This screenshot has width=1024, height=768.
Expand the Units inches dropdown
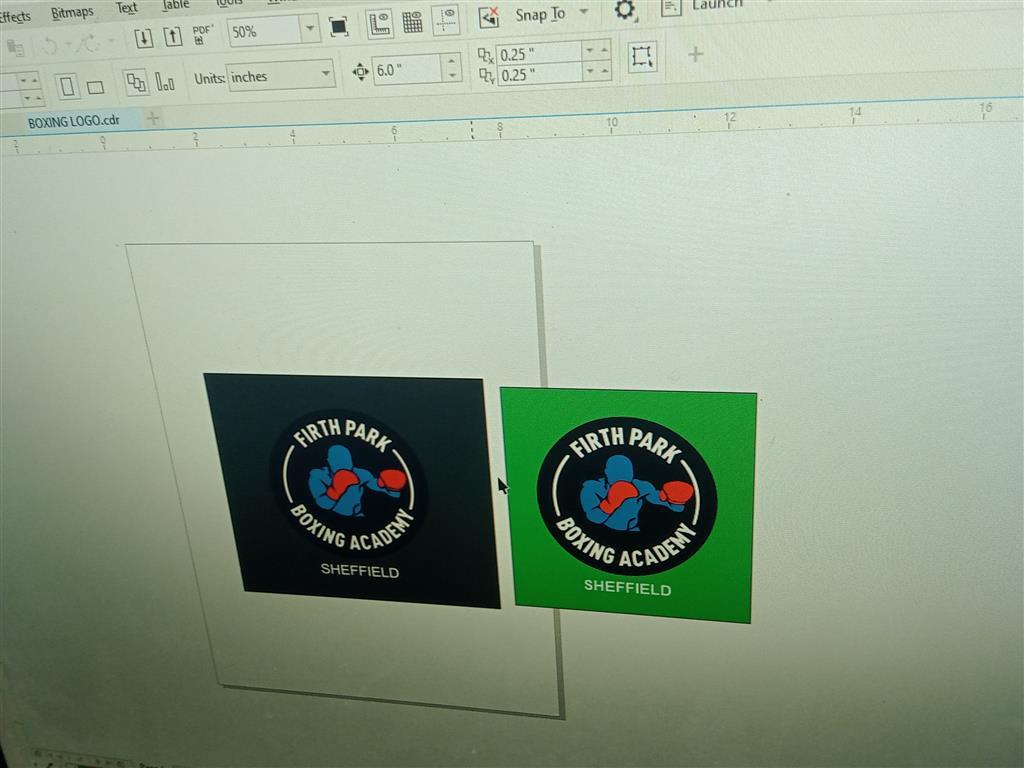[325, 74]
